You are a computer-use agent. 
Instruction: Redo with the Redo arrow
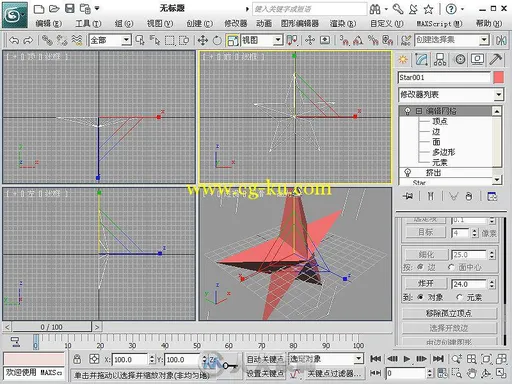pyautogui.click(x=29, y=40)
